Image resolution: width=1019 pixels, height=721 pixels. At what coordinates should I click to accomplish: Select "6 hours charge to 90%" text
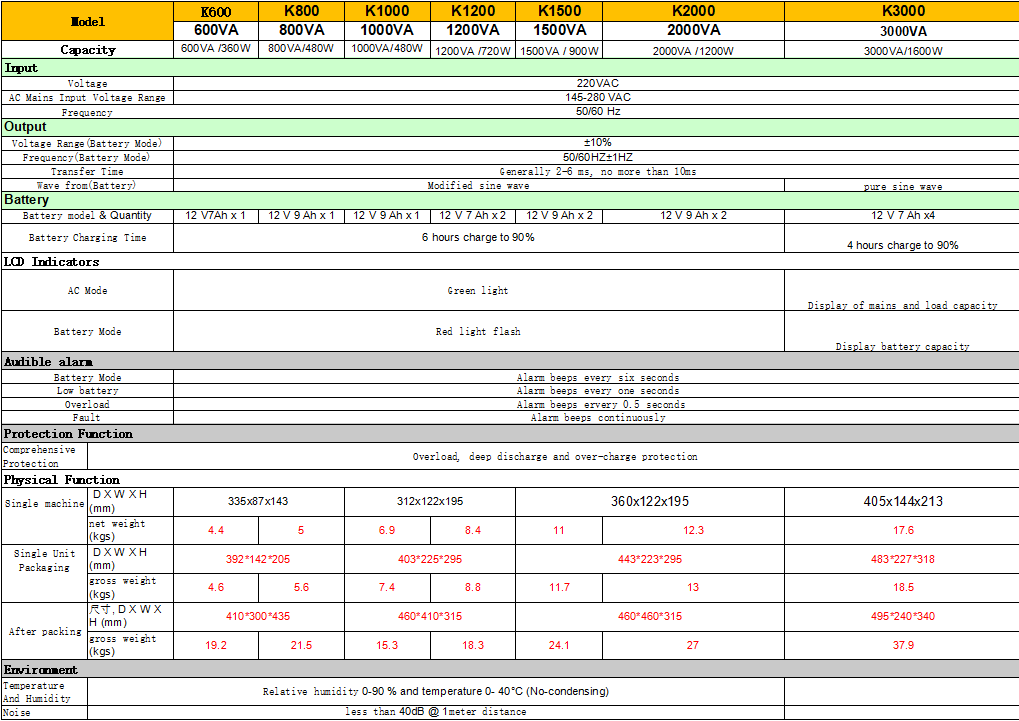(x=478, y=237)
